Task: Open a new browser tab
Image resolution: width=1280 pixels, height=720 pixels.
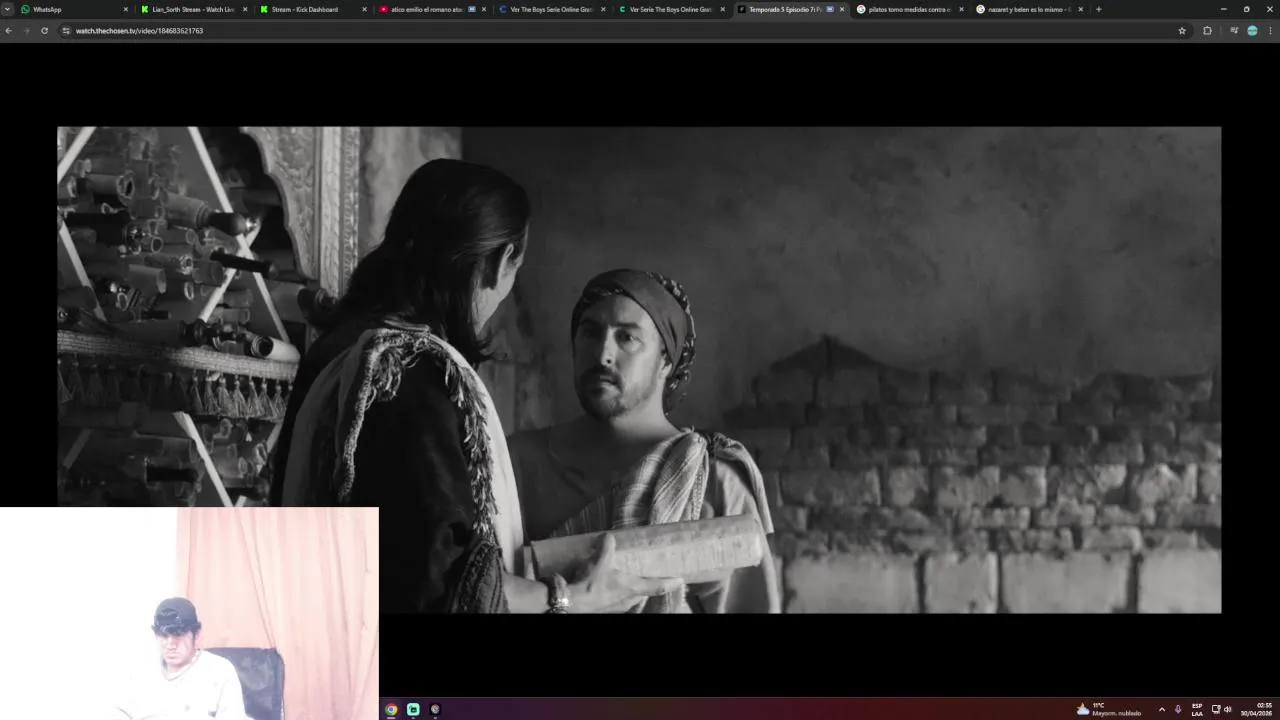Action: (x=1098, y=9)
